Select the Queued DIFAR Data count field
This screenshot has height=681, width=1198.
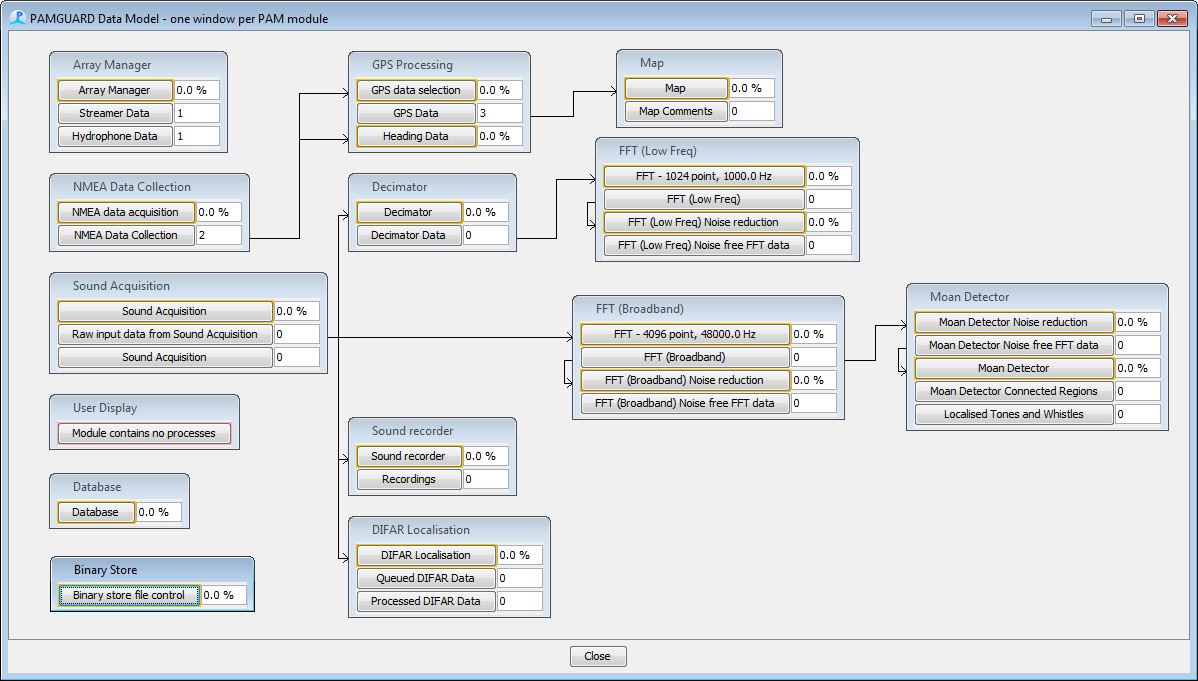click(520, 578)
